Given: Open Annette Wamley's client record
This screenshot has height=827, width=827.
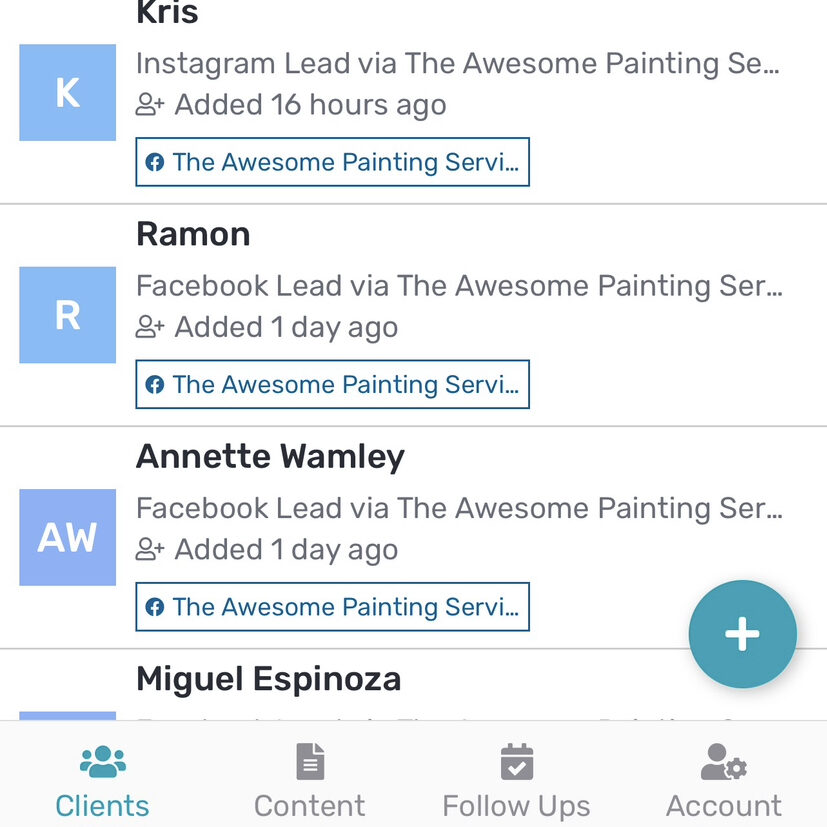Looking at the screenshot, I should pyautogui.click(x=268, y=456).
